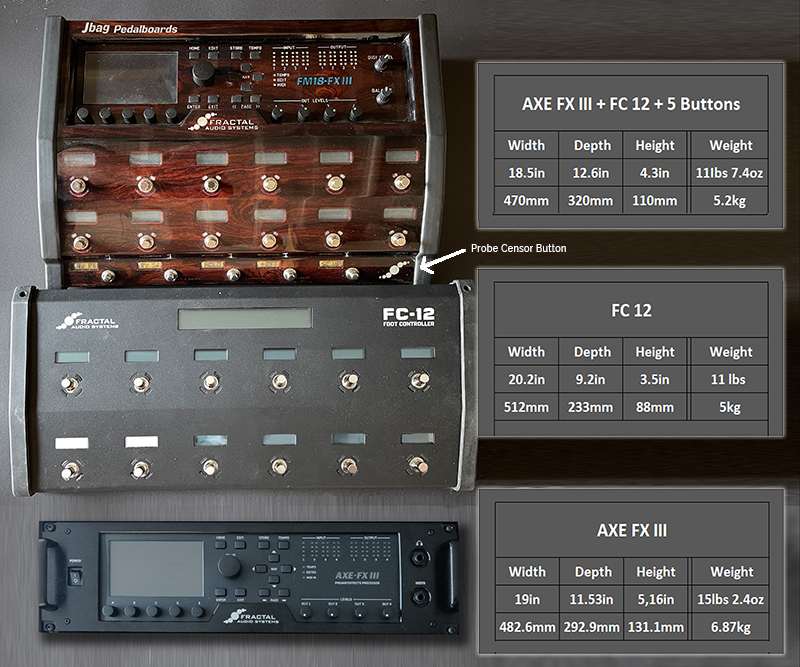Click the 'Weight' header in the FC 12 table
The width and height of the screenshot is (800, 667).
731,352
